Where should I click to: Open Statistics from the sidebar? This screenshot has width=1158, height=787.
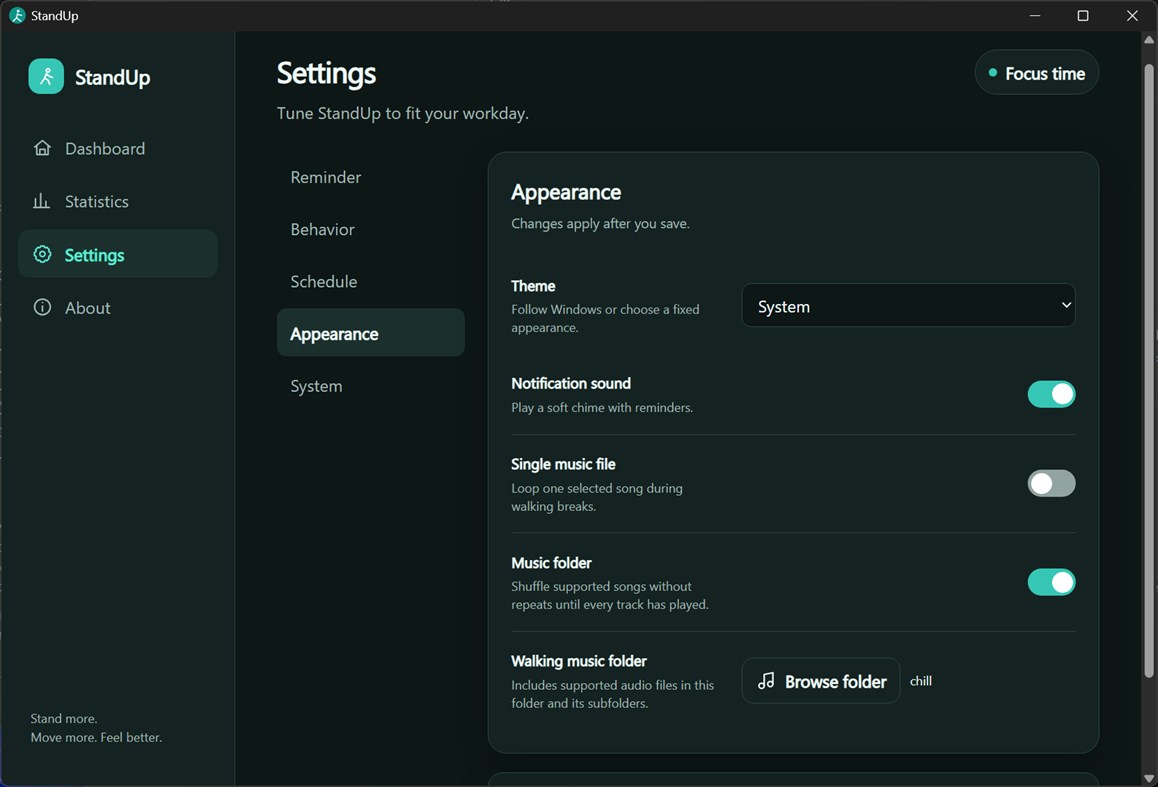coord(118,202)
